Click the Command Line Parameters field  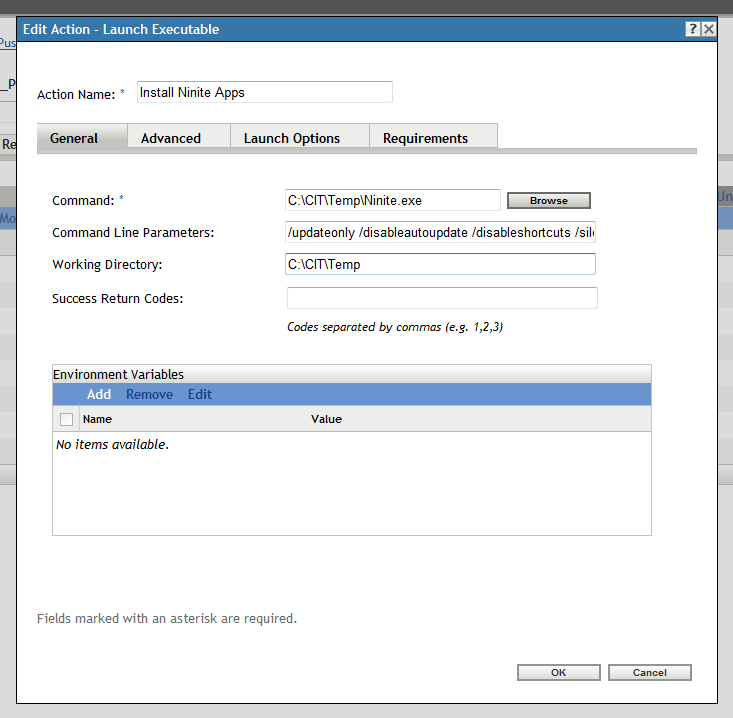[440, 233]
